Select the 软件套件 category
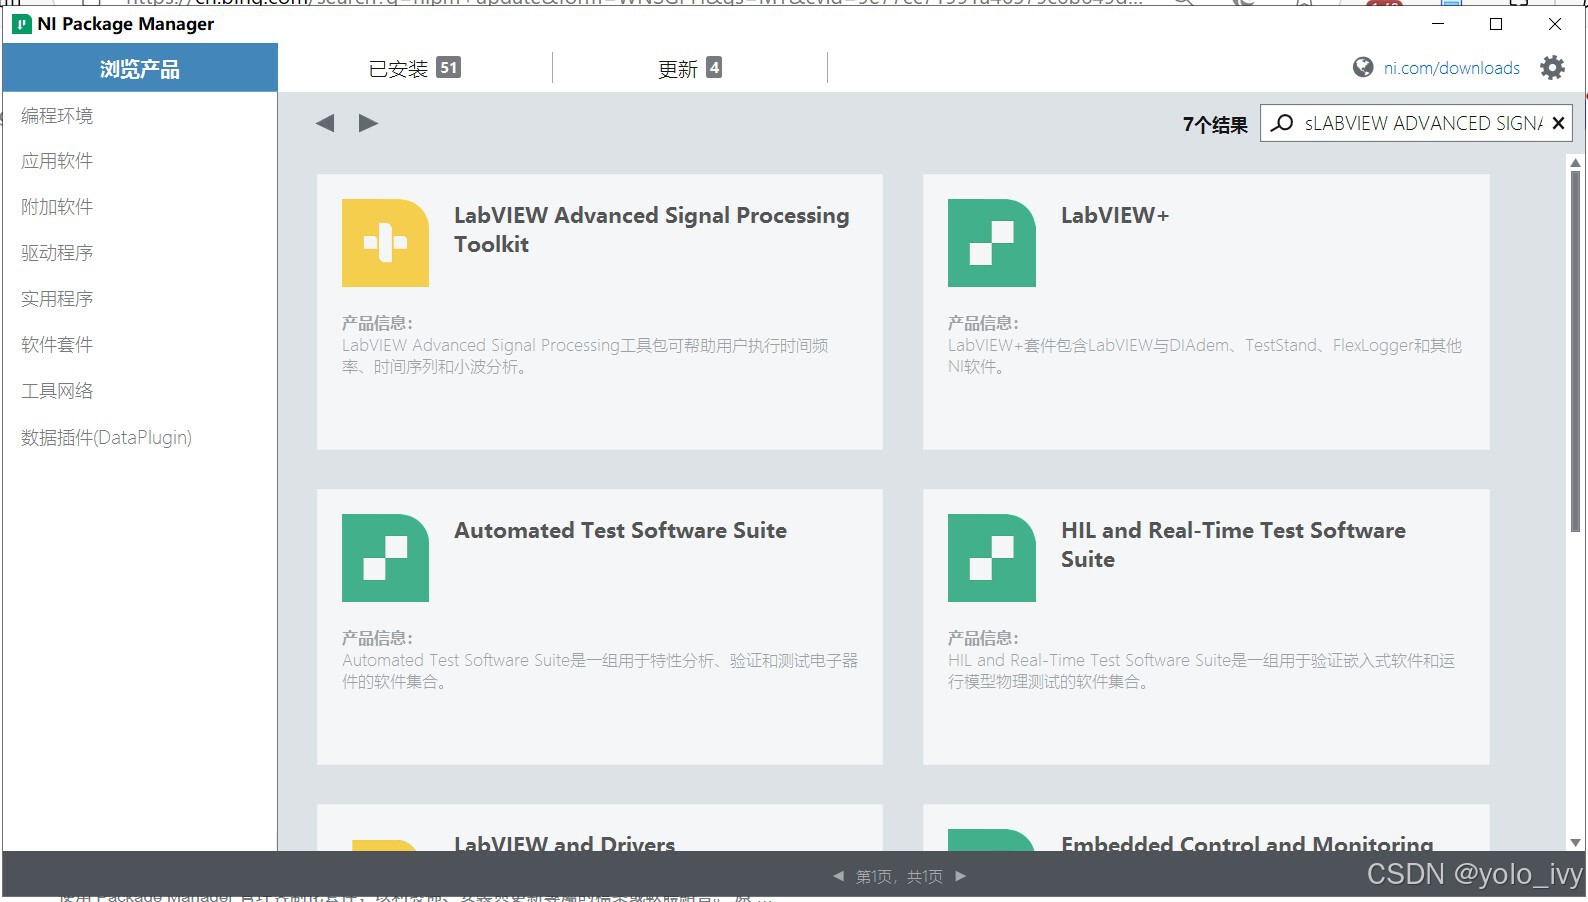The height and width of the screenshot is (902, 1588). 57,345
